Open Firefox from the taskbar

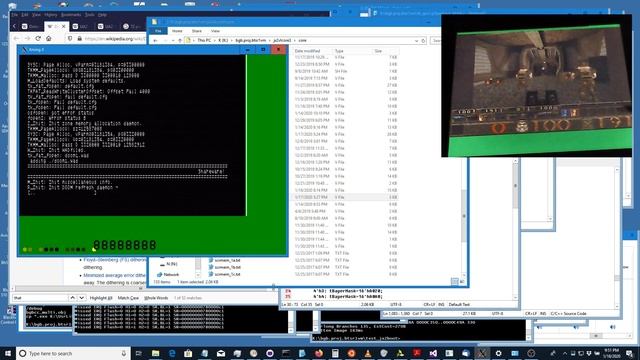(319, 353)
